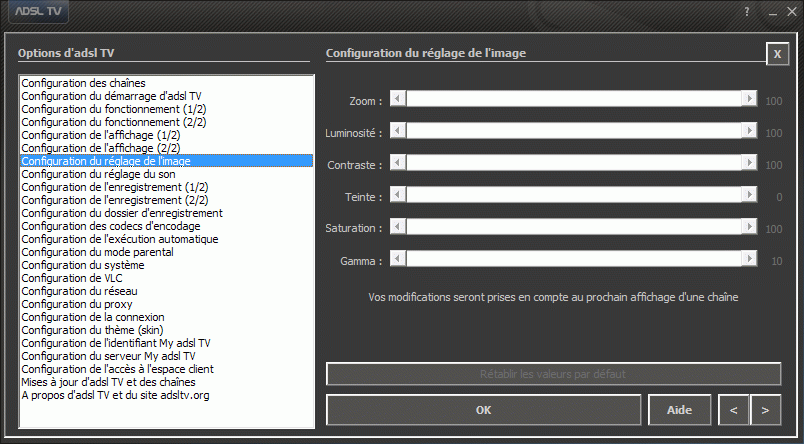Click right arrow of Zoom slider
This screenshot has width=804, height=444.
(749, 98)
